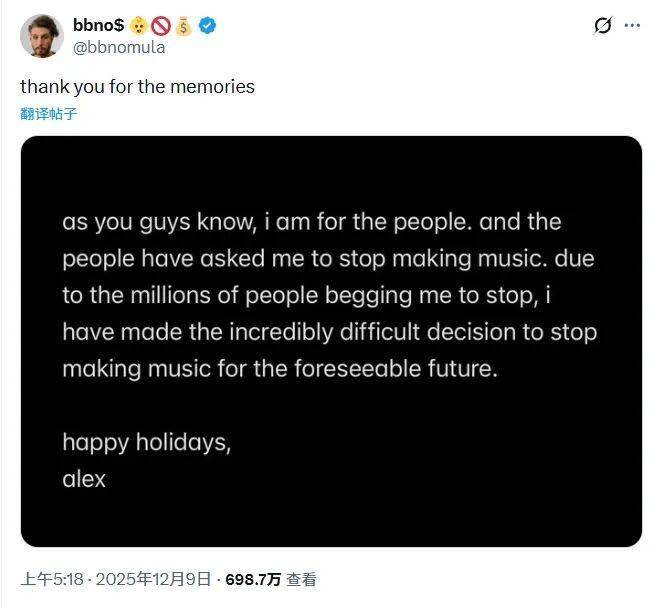Image resolution: width=657 pixels, height=607 pixels.
Task: Click the blue verified checkmark badge
Action: click(x=207, y=26)
